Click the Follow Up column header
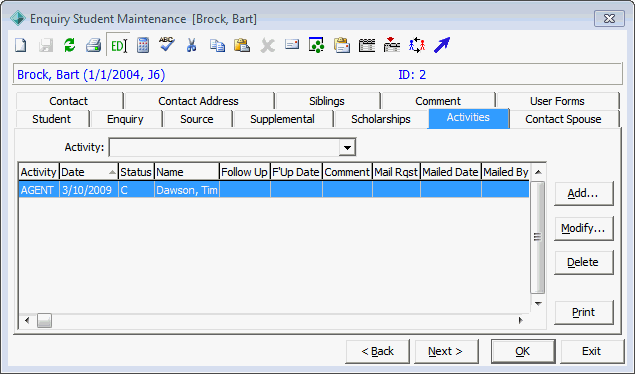 click(245, 172)
